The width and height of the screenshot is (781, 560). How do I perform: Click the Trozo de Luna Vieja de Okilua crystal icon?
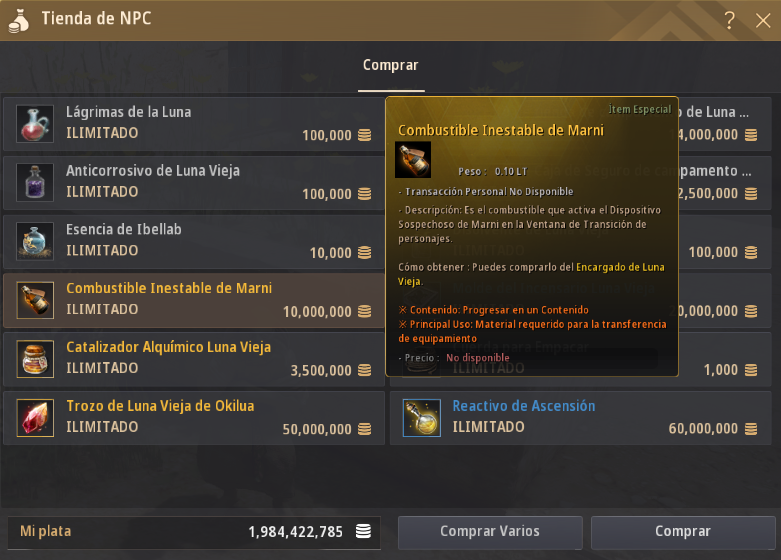[35, 418]
